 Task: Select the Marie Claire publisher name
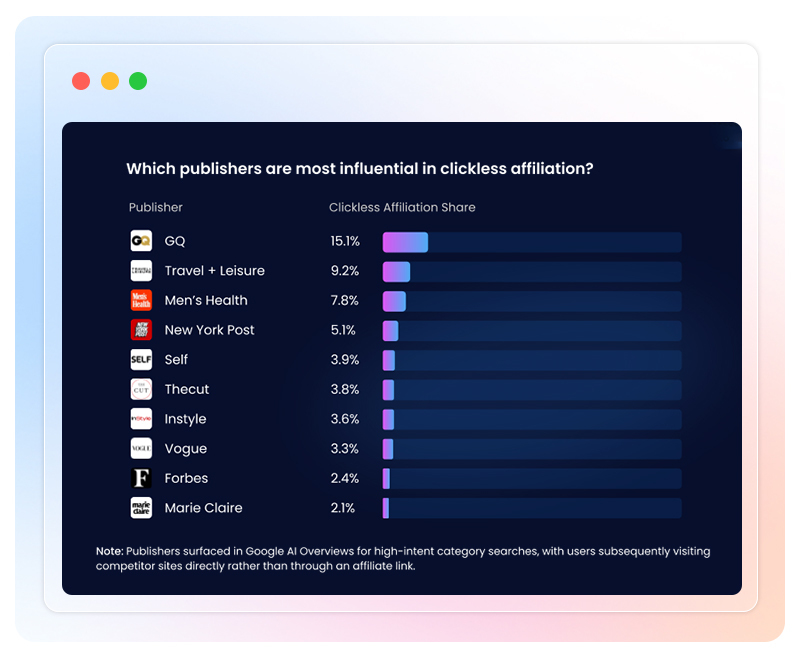point(203,508)
